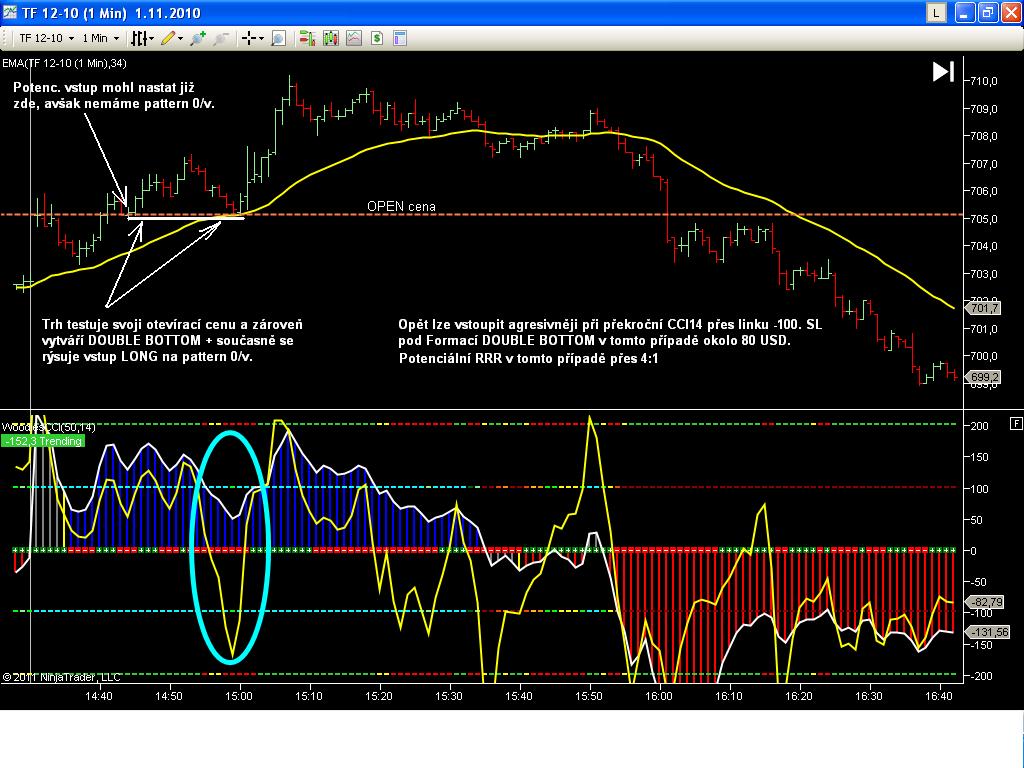This screenshot has height=768, width=1024.
Task: Click the skip-to-end arrow on chart
Action: (x=943, y=72)
